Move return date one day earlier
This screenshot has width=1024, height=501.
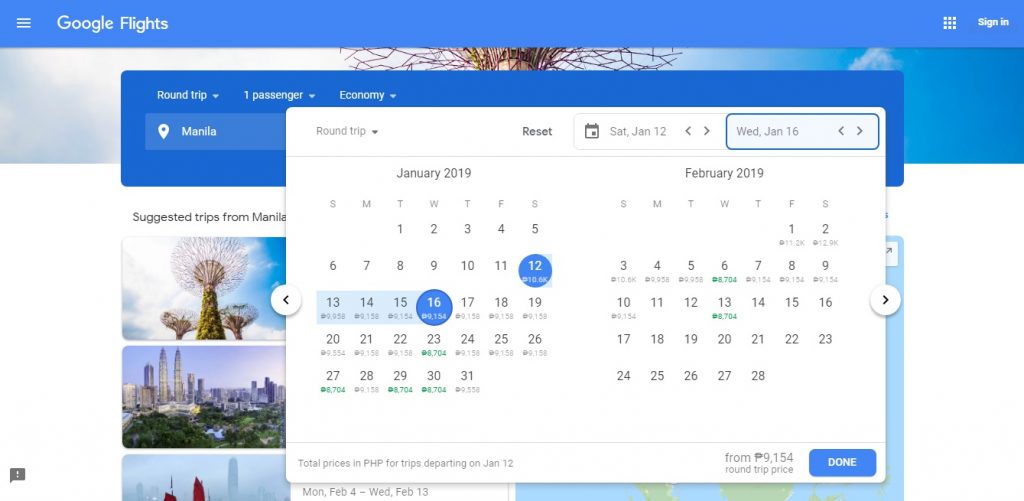click(x=841, y=131)
